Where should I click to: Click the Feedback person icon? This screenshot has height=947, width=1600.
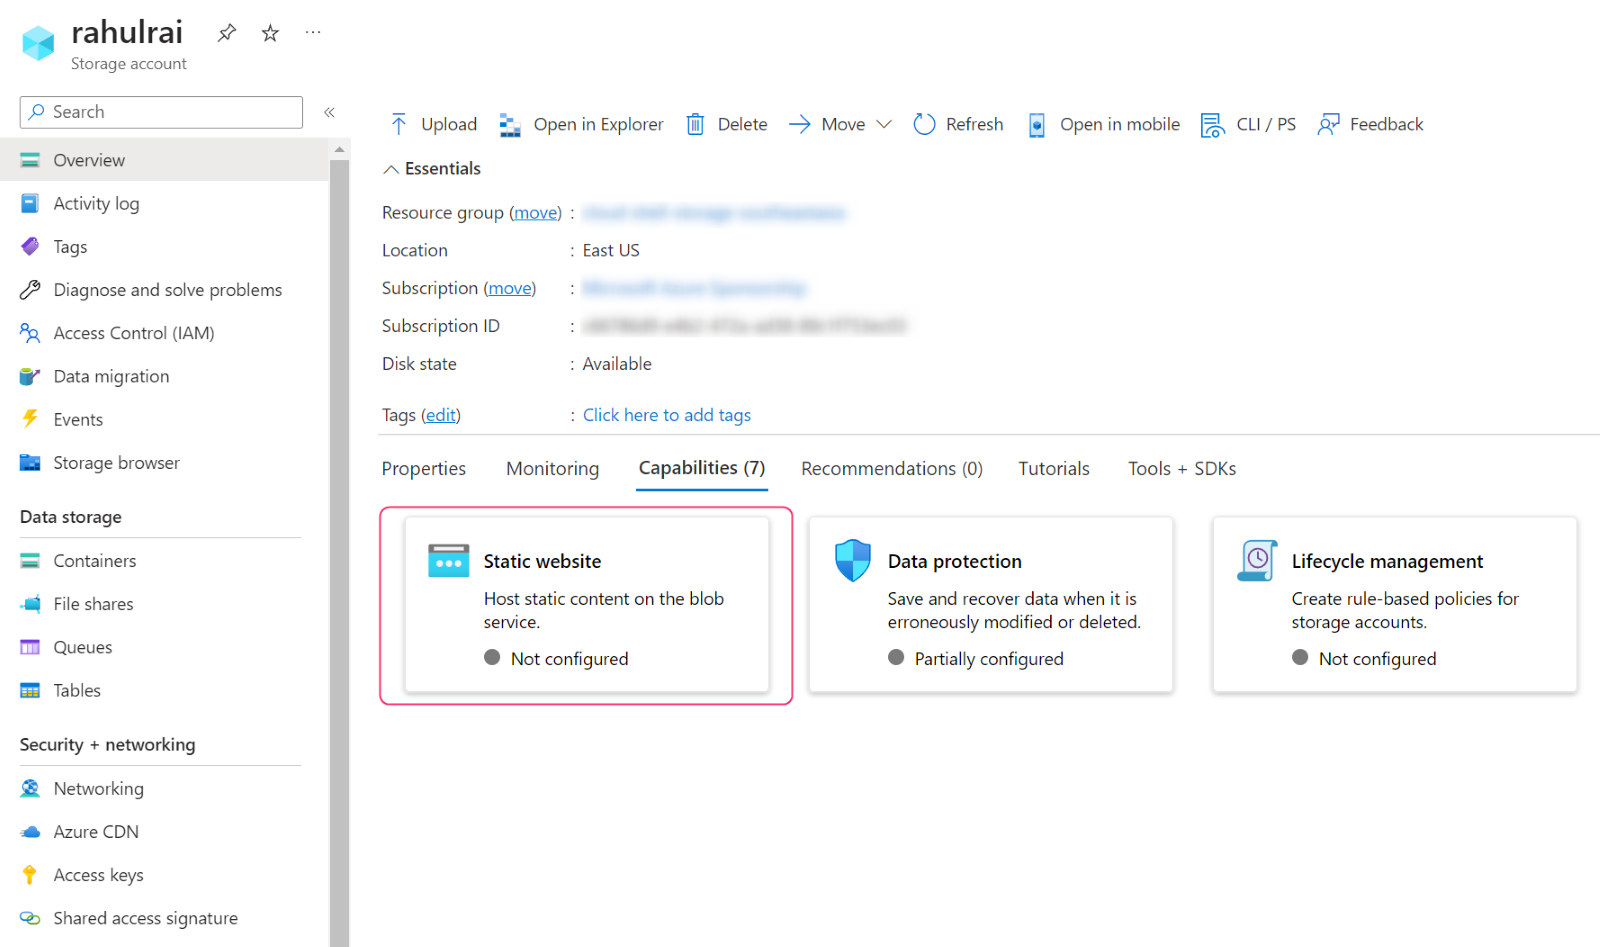coord(1328,124)
